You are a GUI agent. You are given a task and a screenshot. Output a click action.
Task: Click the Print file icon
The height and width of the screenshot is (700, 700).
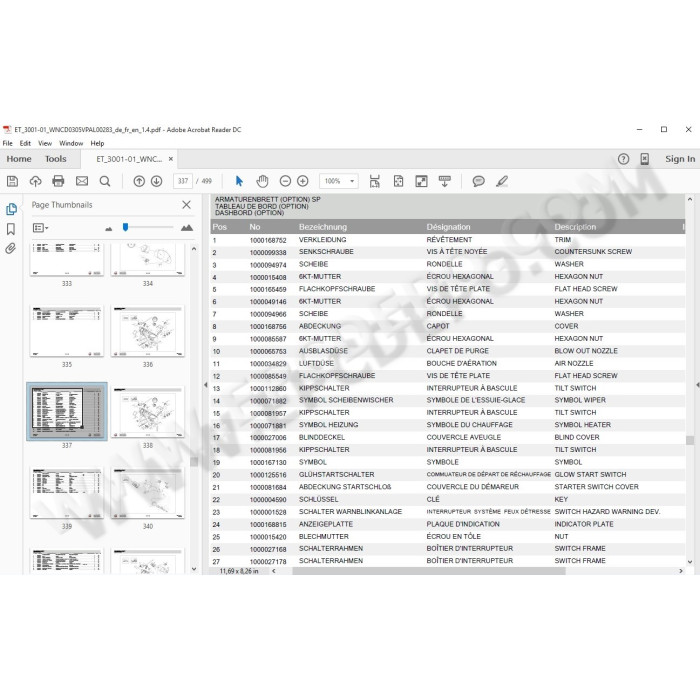58,181
